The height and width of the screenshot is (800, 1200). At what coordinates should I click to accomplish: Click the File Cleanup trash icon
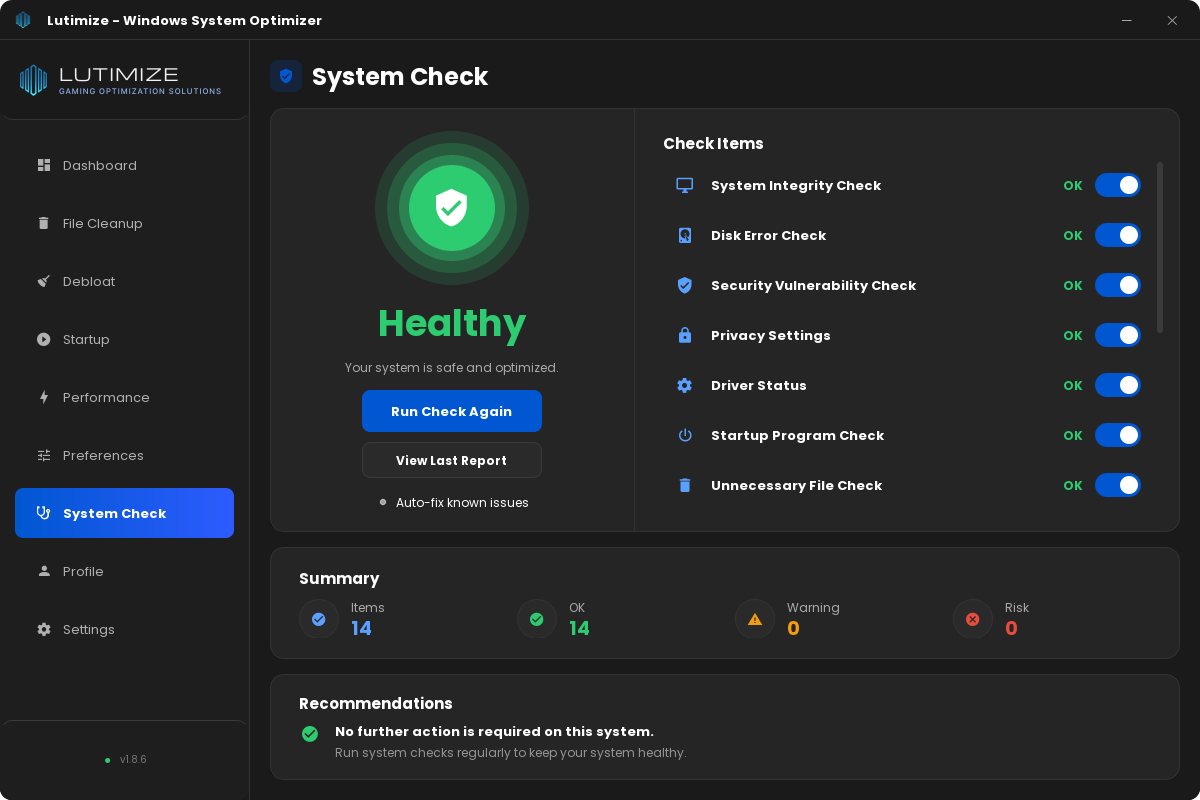(44, 223)
